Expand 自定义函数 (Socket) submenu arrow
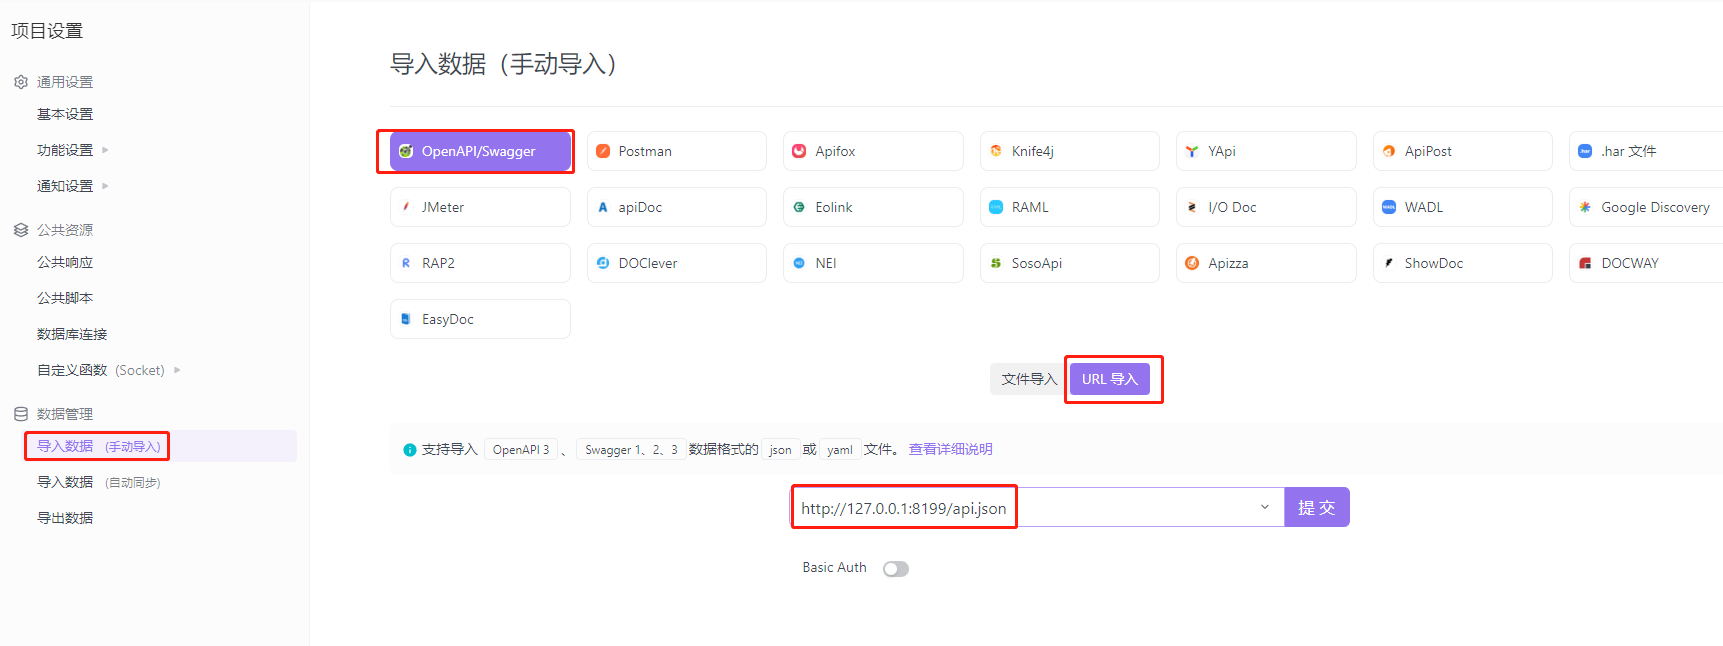The height and width of the screenshot is (646, 1723). coord(177,370)
